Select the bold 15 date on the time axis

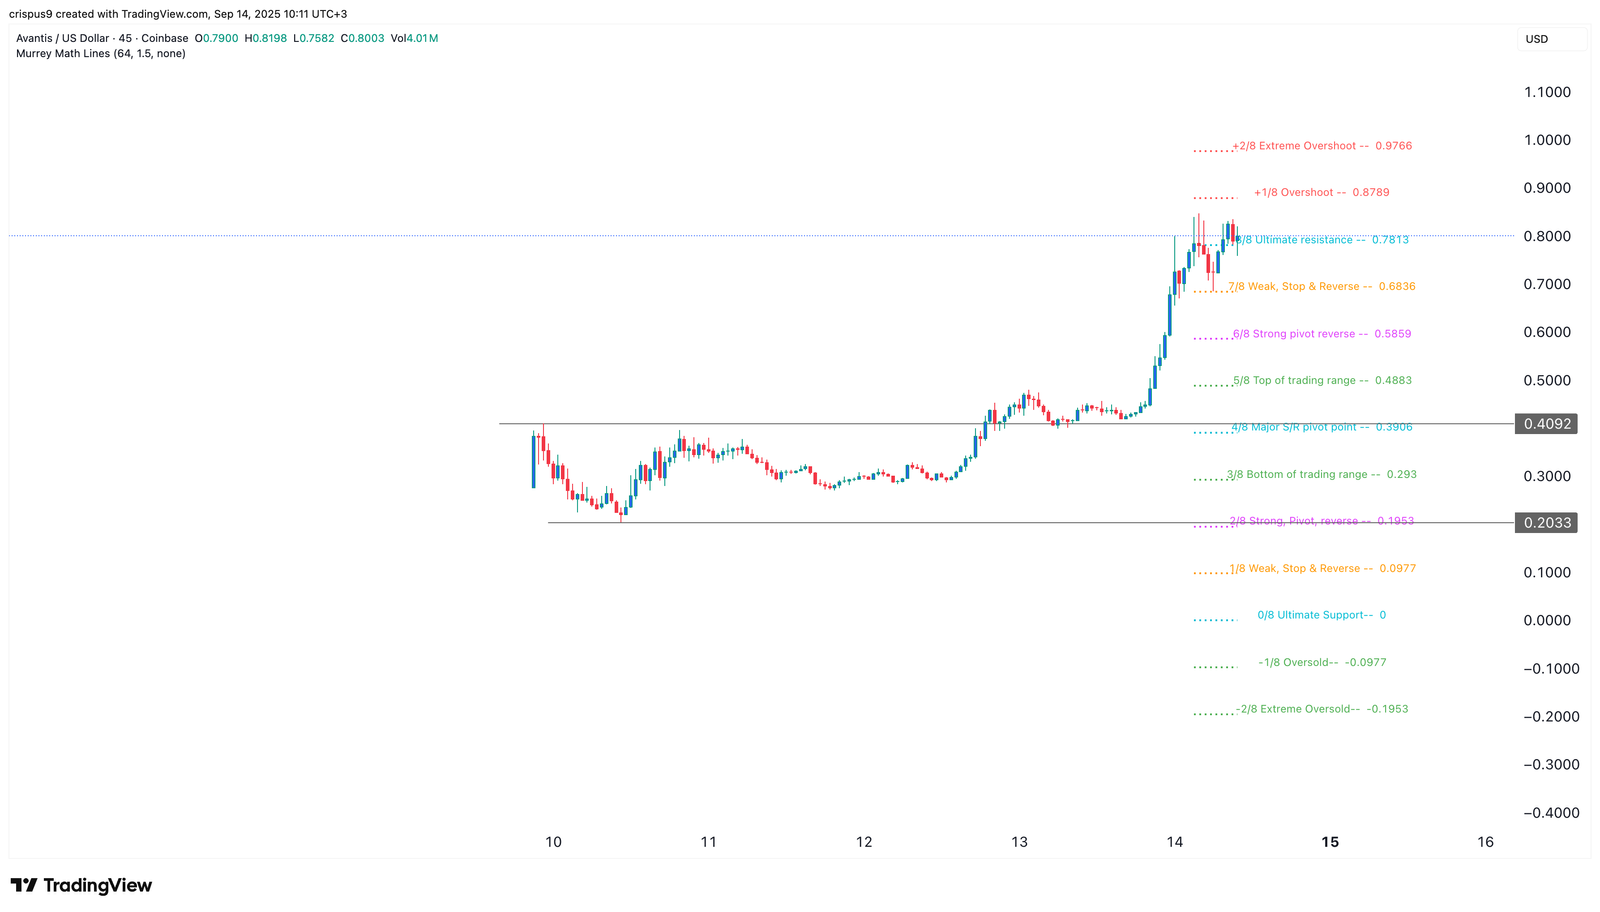point(1330,842)
